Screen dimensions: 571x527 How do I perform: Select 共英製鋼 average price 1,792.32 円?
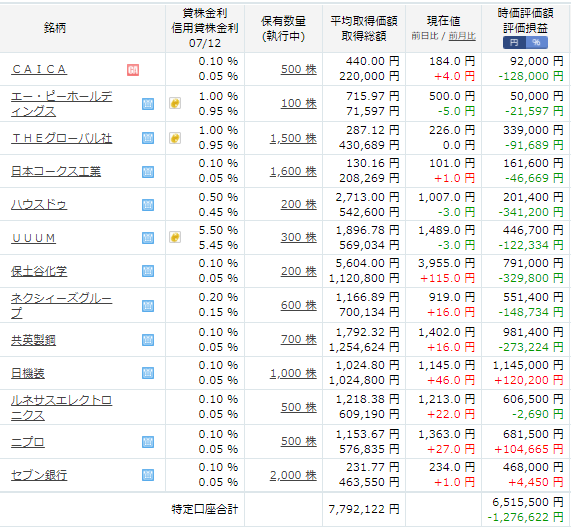click(367, 332)
